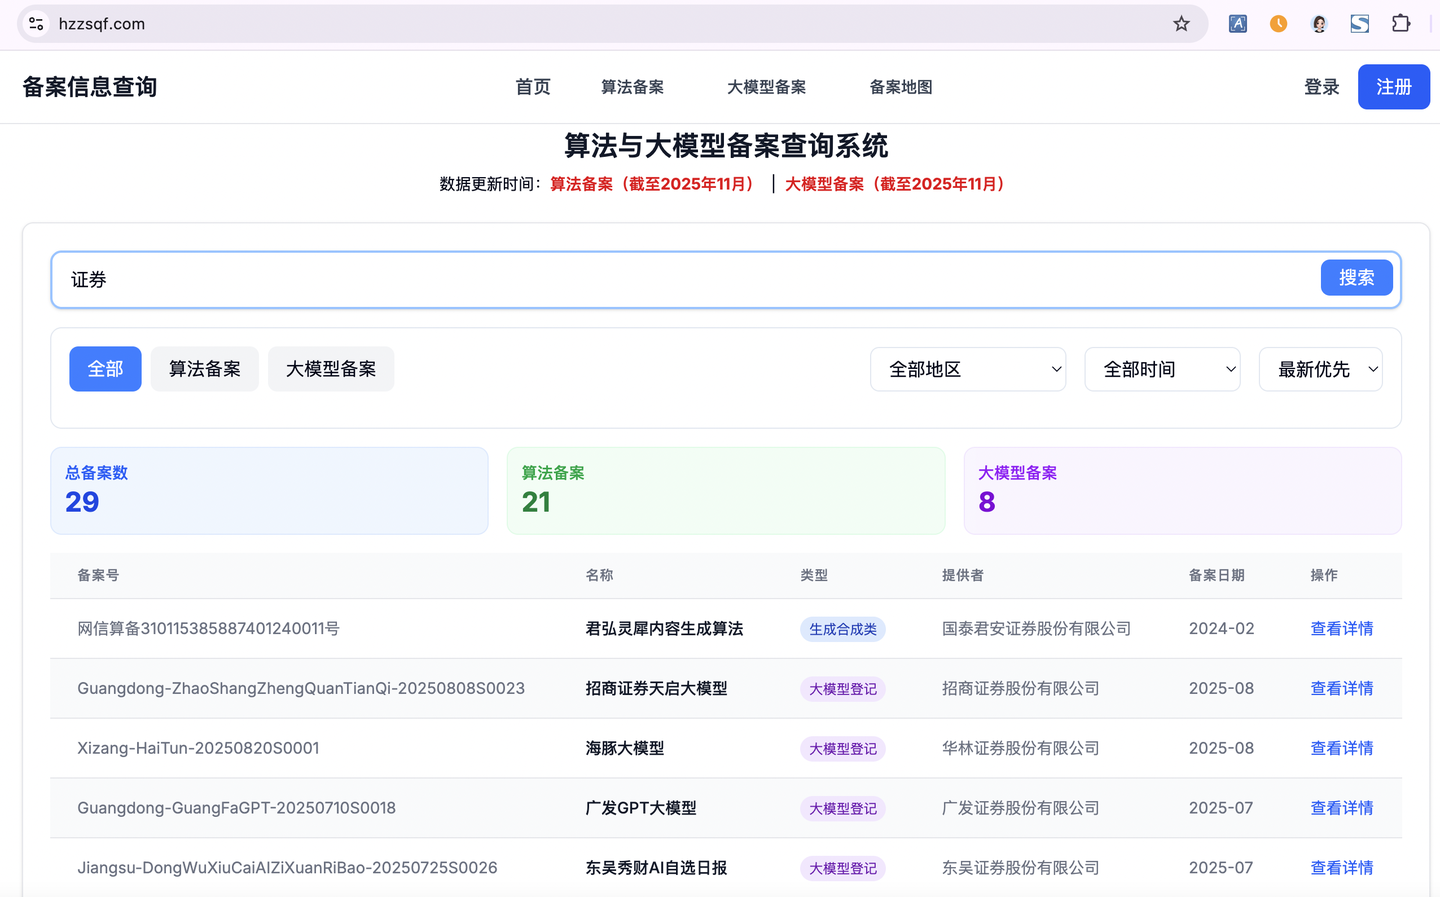Click the 备案日期 column header
The width and height of the screenshot is (1440, 897).
tap(1217, 576)
